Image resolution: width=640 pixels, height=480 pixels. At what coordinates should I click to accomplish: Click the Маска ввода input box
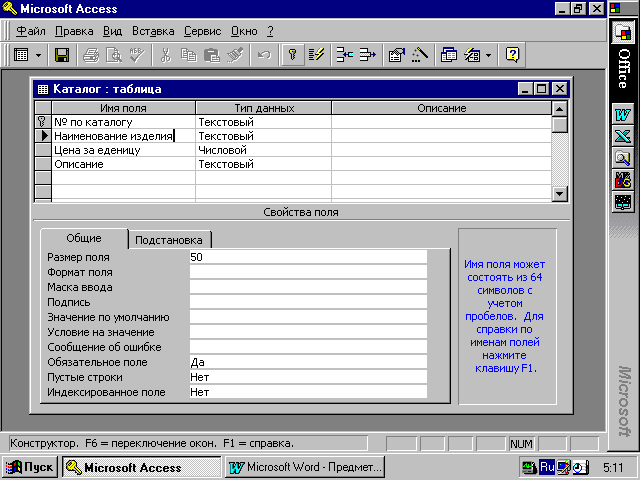coord(308,287)
